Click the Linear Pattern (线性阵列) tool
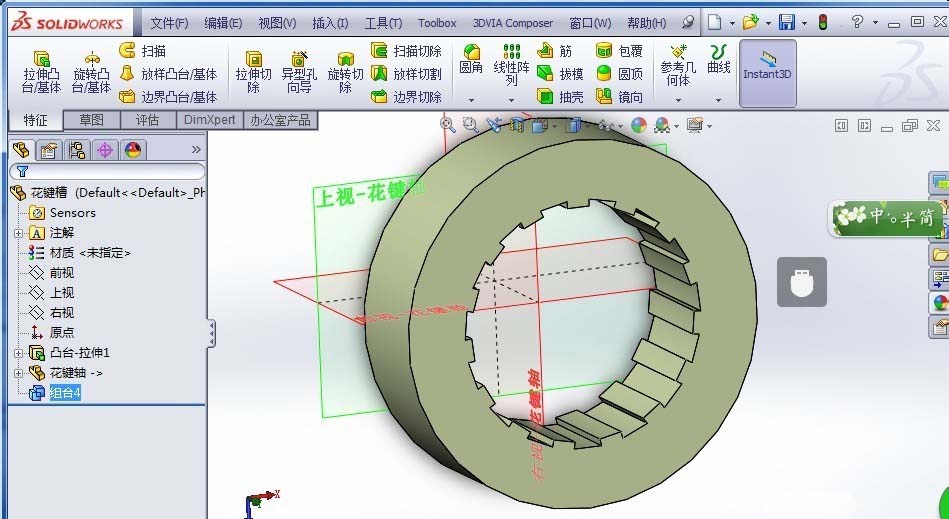Screen dimensions: 949x519 click(x=511, y=65)
